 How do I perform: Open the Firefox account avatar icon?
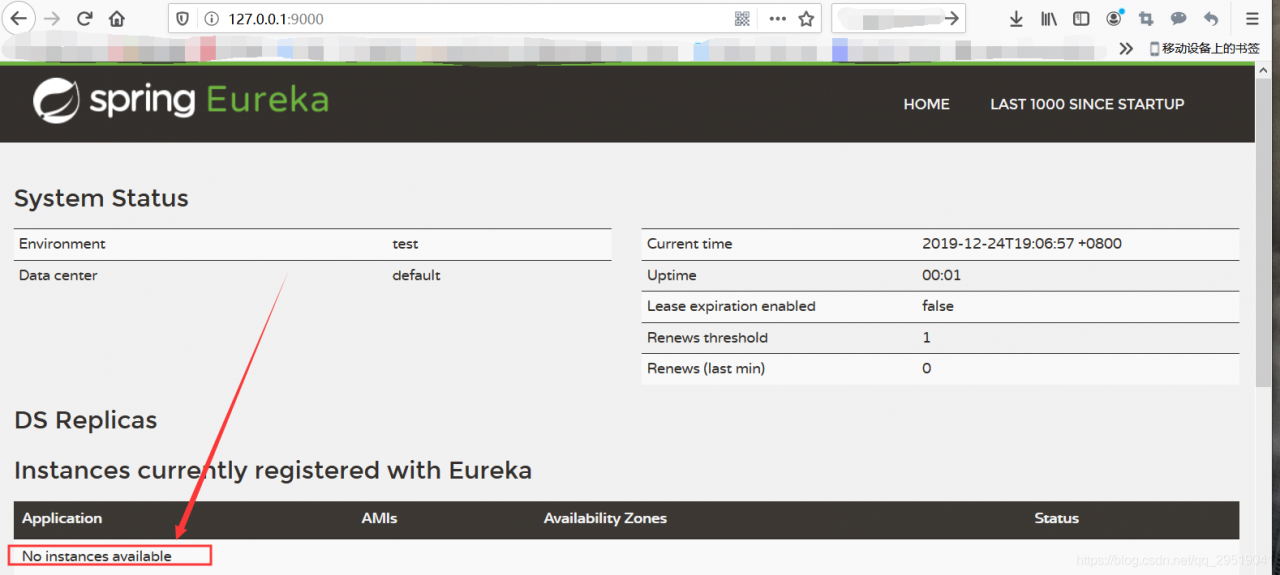(1114, 18)
